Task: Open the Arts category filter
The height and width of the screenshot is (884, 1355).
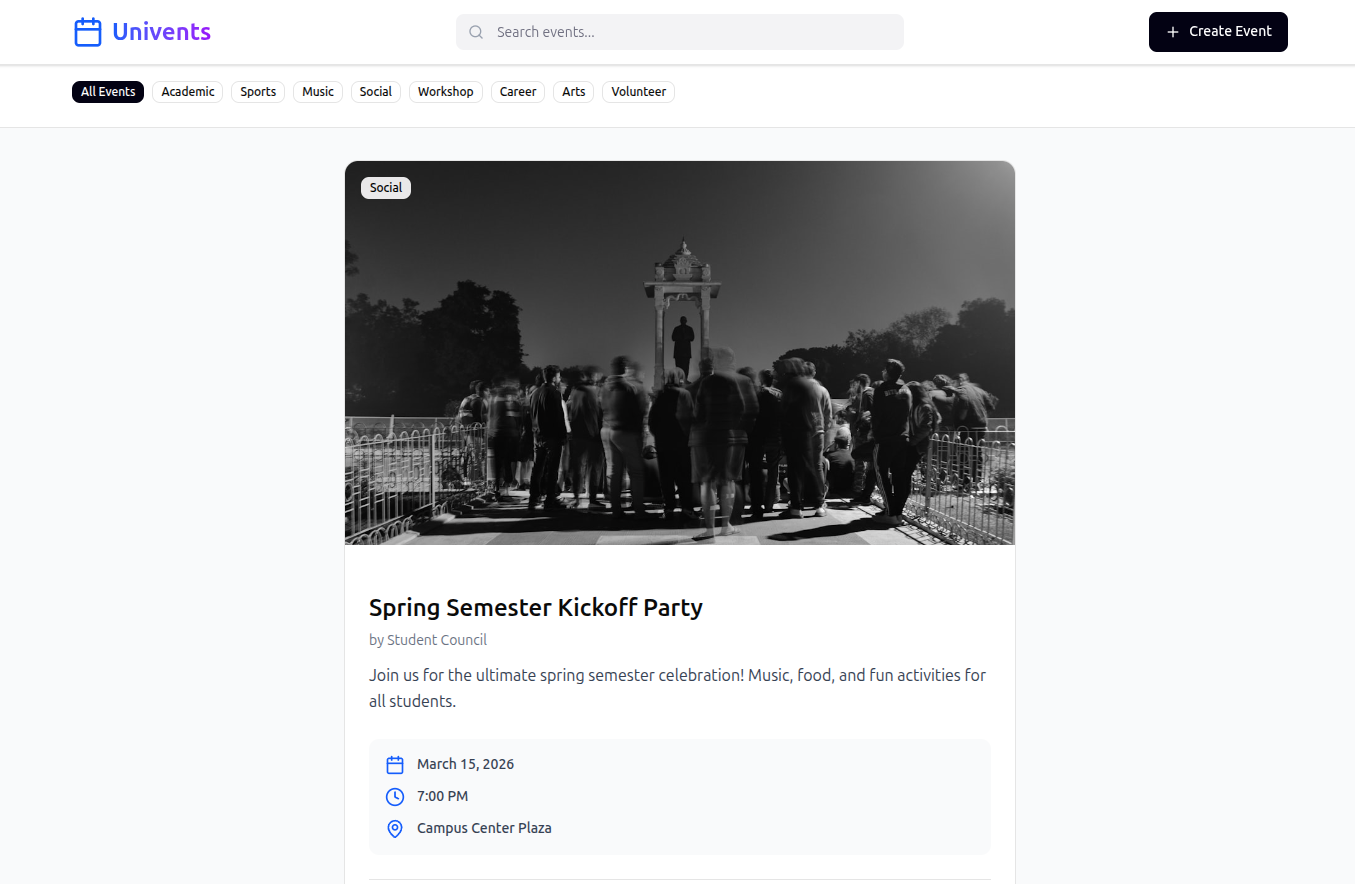Action: pyautogui.click(x=573, y=92)
